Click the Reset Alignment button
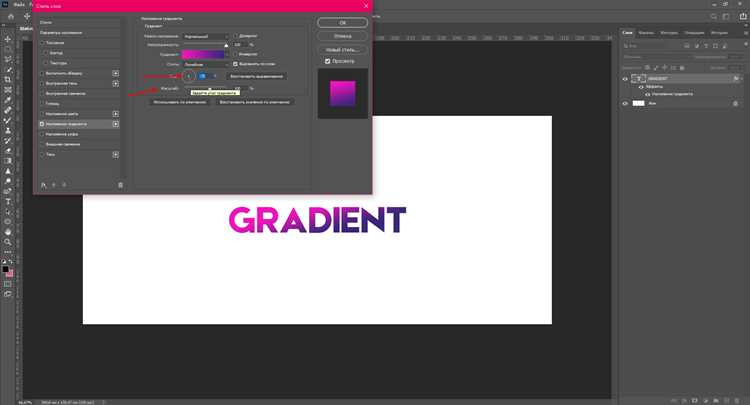750x405 pixels. tap(256, 76)
